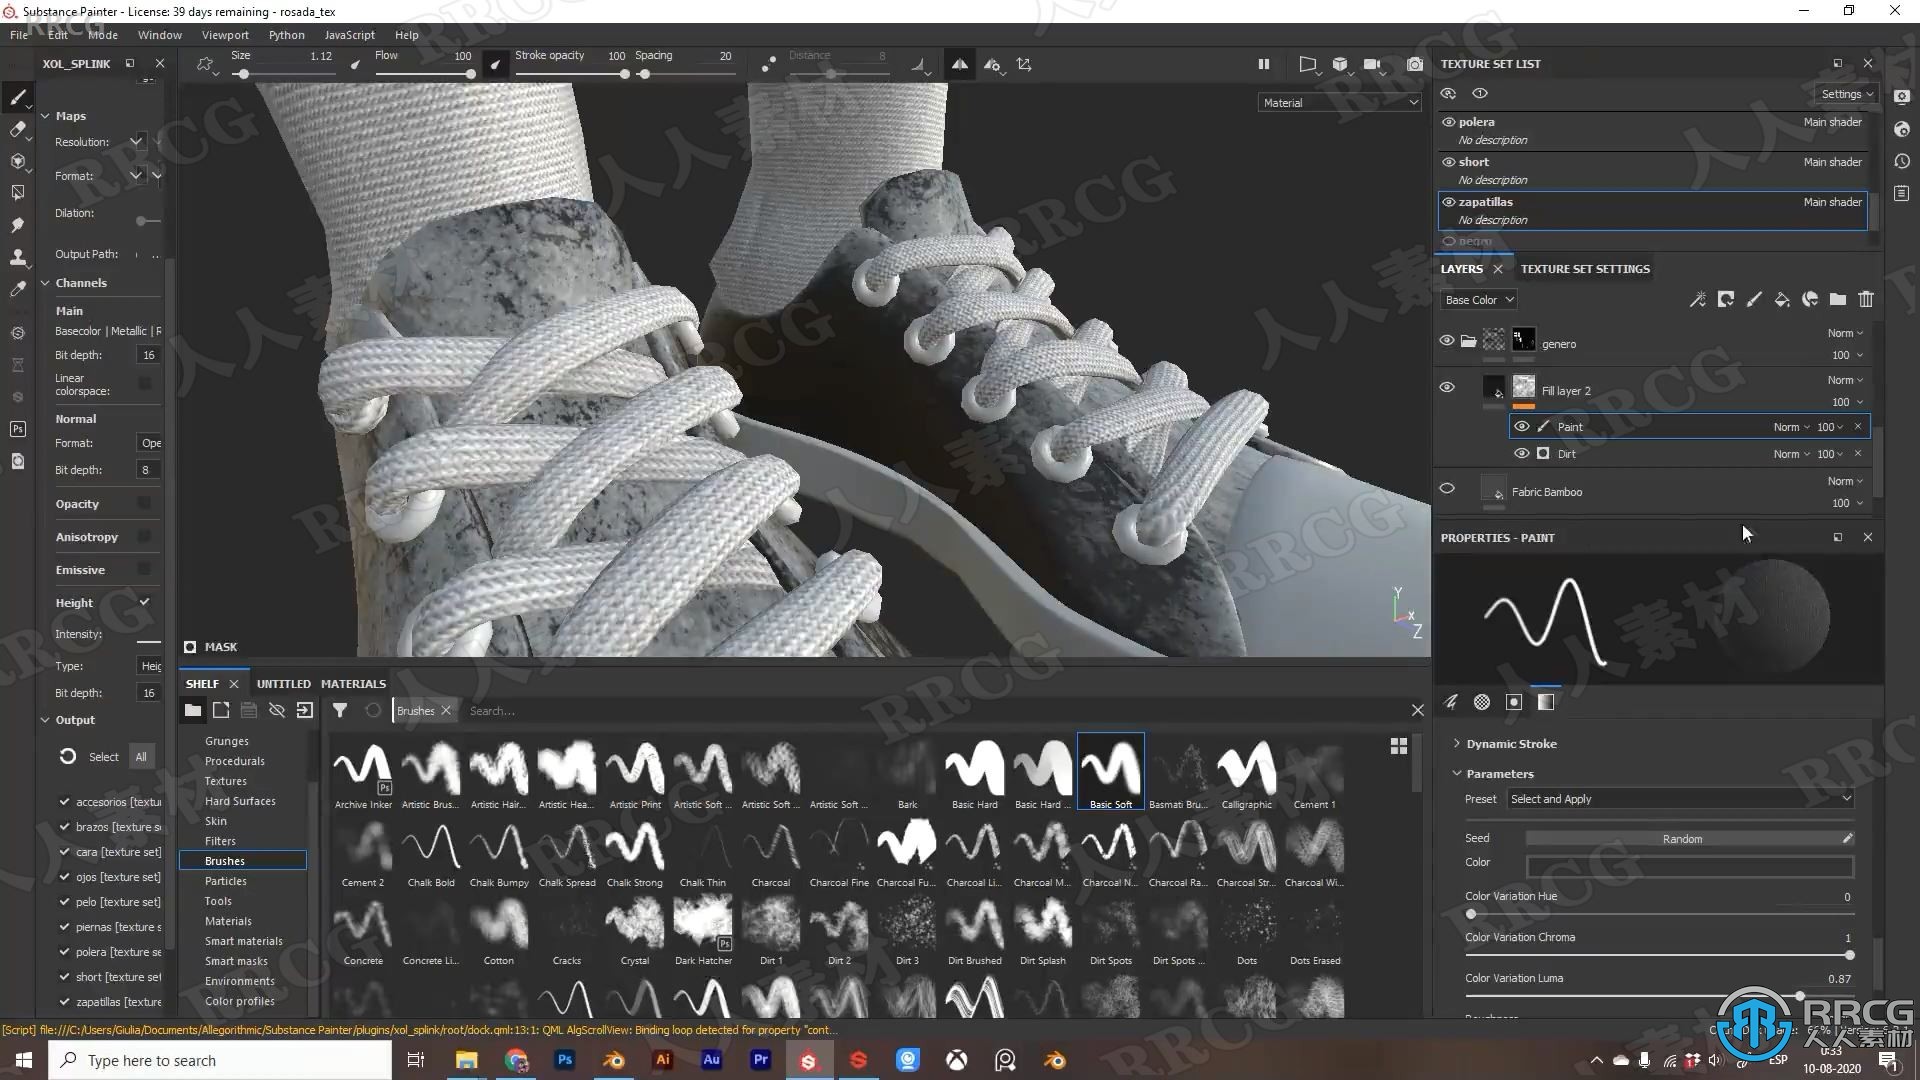This screenshot has width=1920, height=1080.
Task: Open Stencil properties tab icon
Action: click(1514, 702)
